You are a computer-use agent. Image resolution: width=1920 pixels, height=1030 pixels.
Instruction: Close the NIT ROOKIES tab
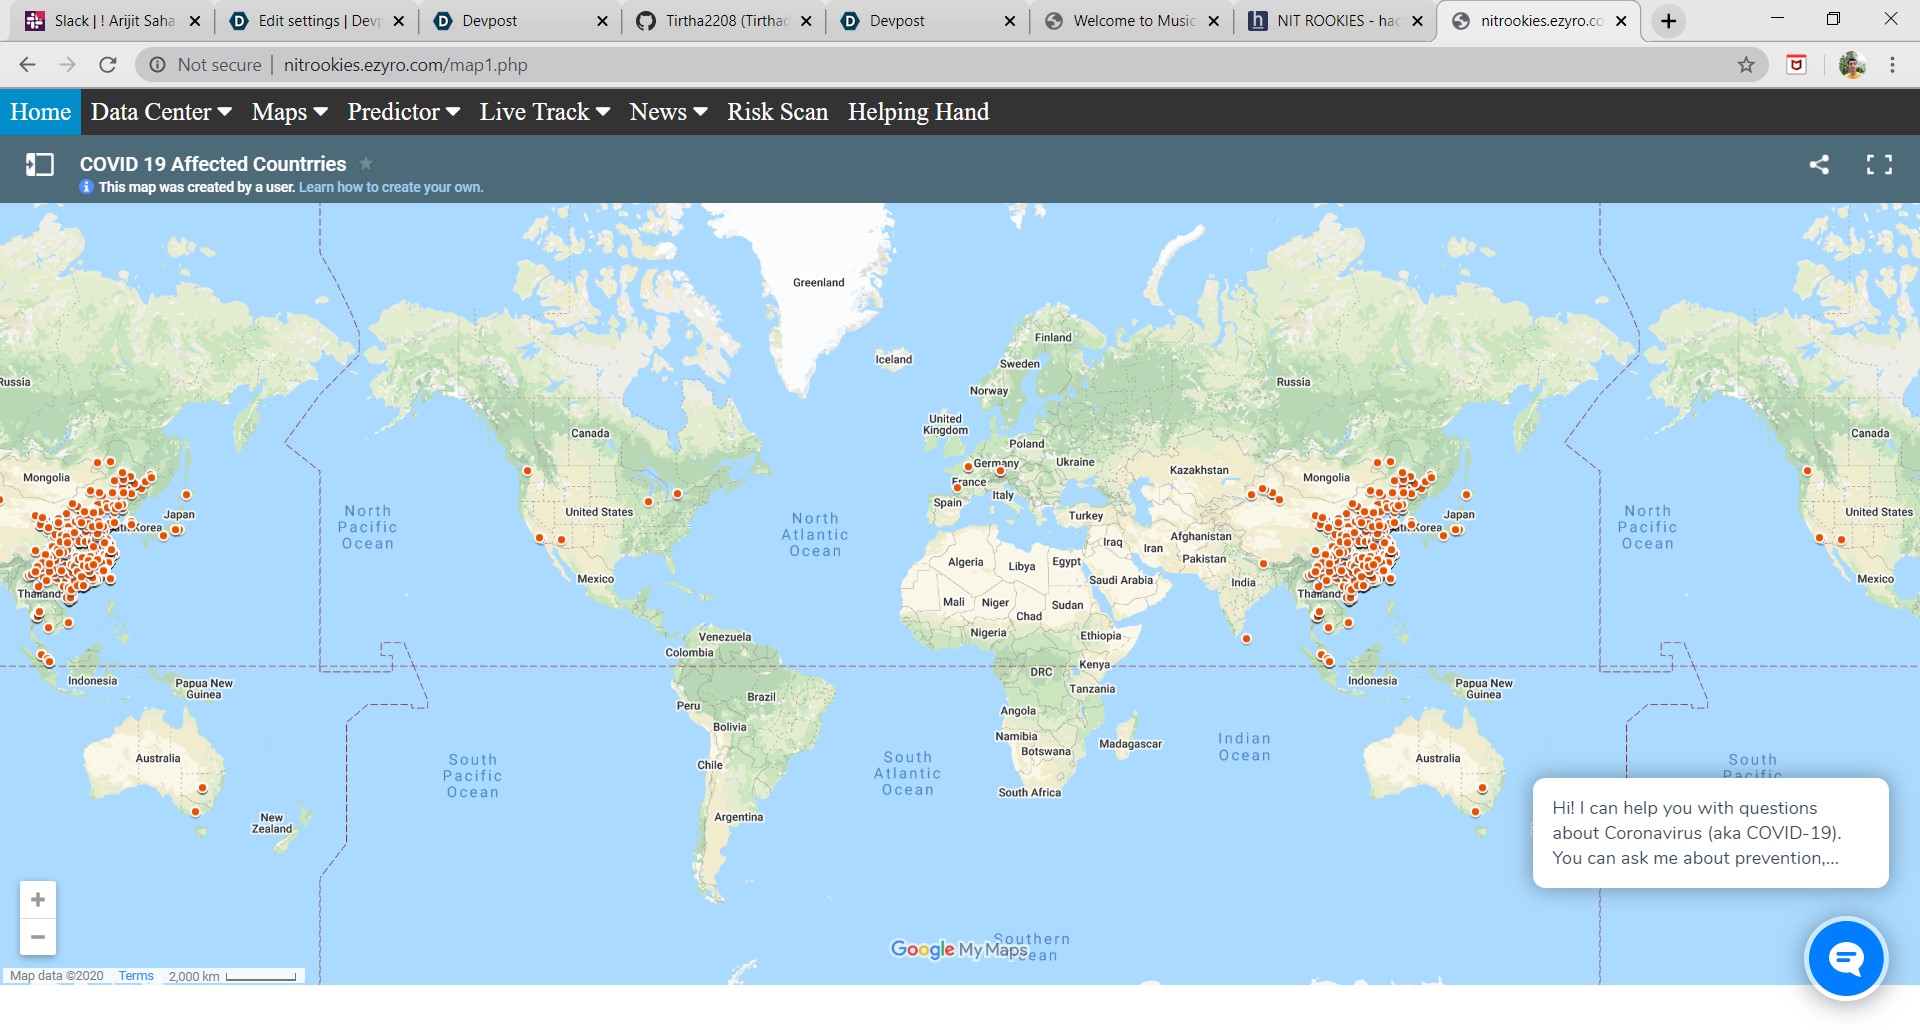(1417, 21)
